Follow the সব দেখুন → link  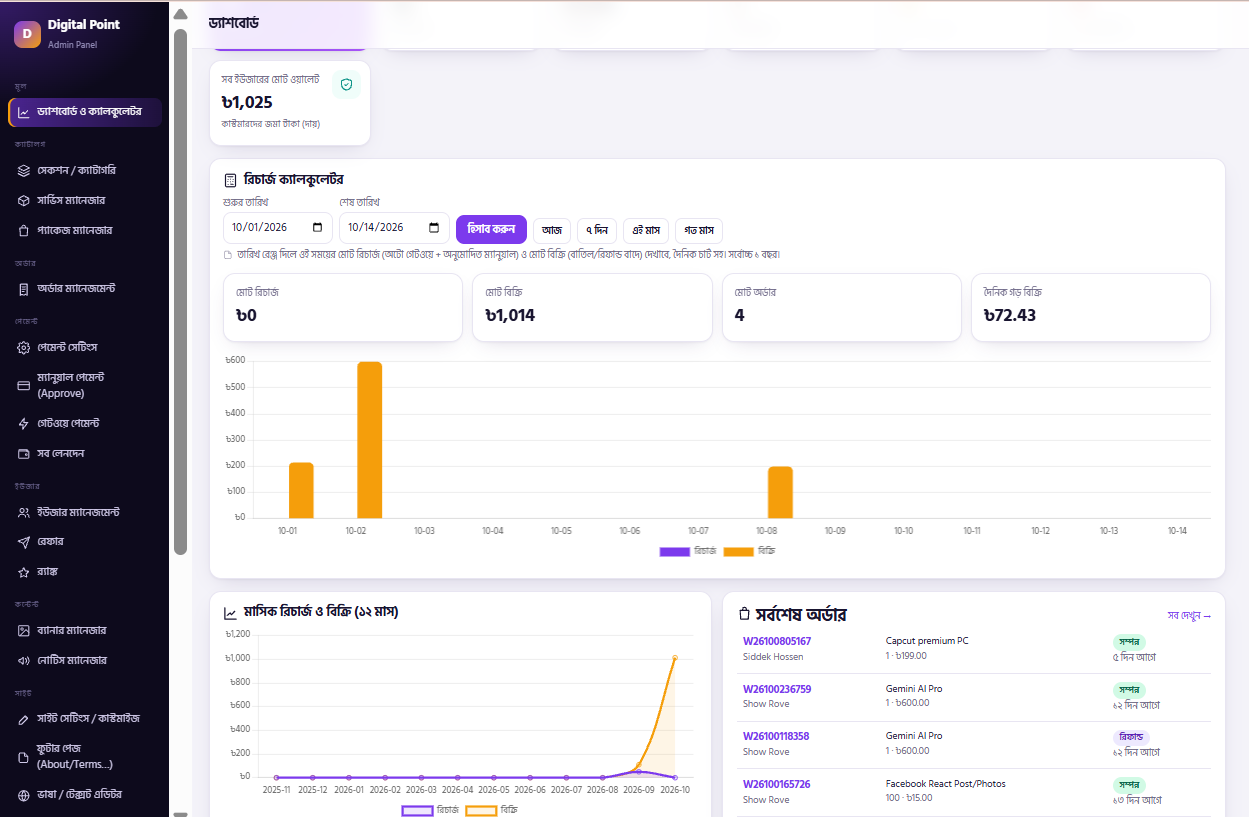coord(1189,616)
